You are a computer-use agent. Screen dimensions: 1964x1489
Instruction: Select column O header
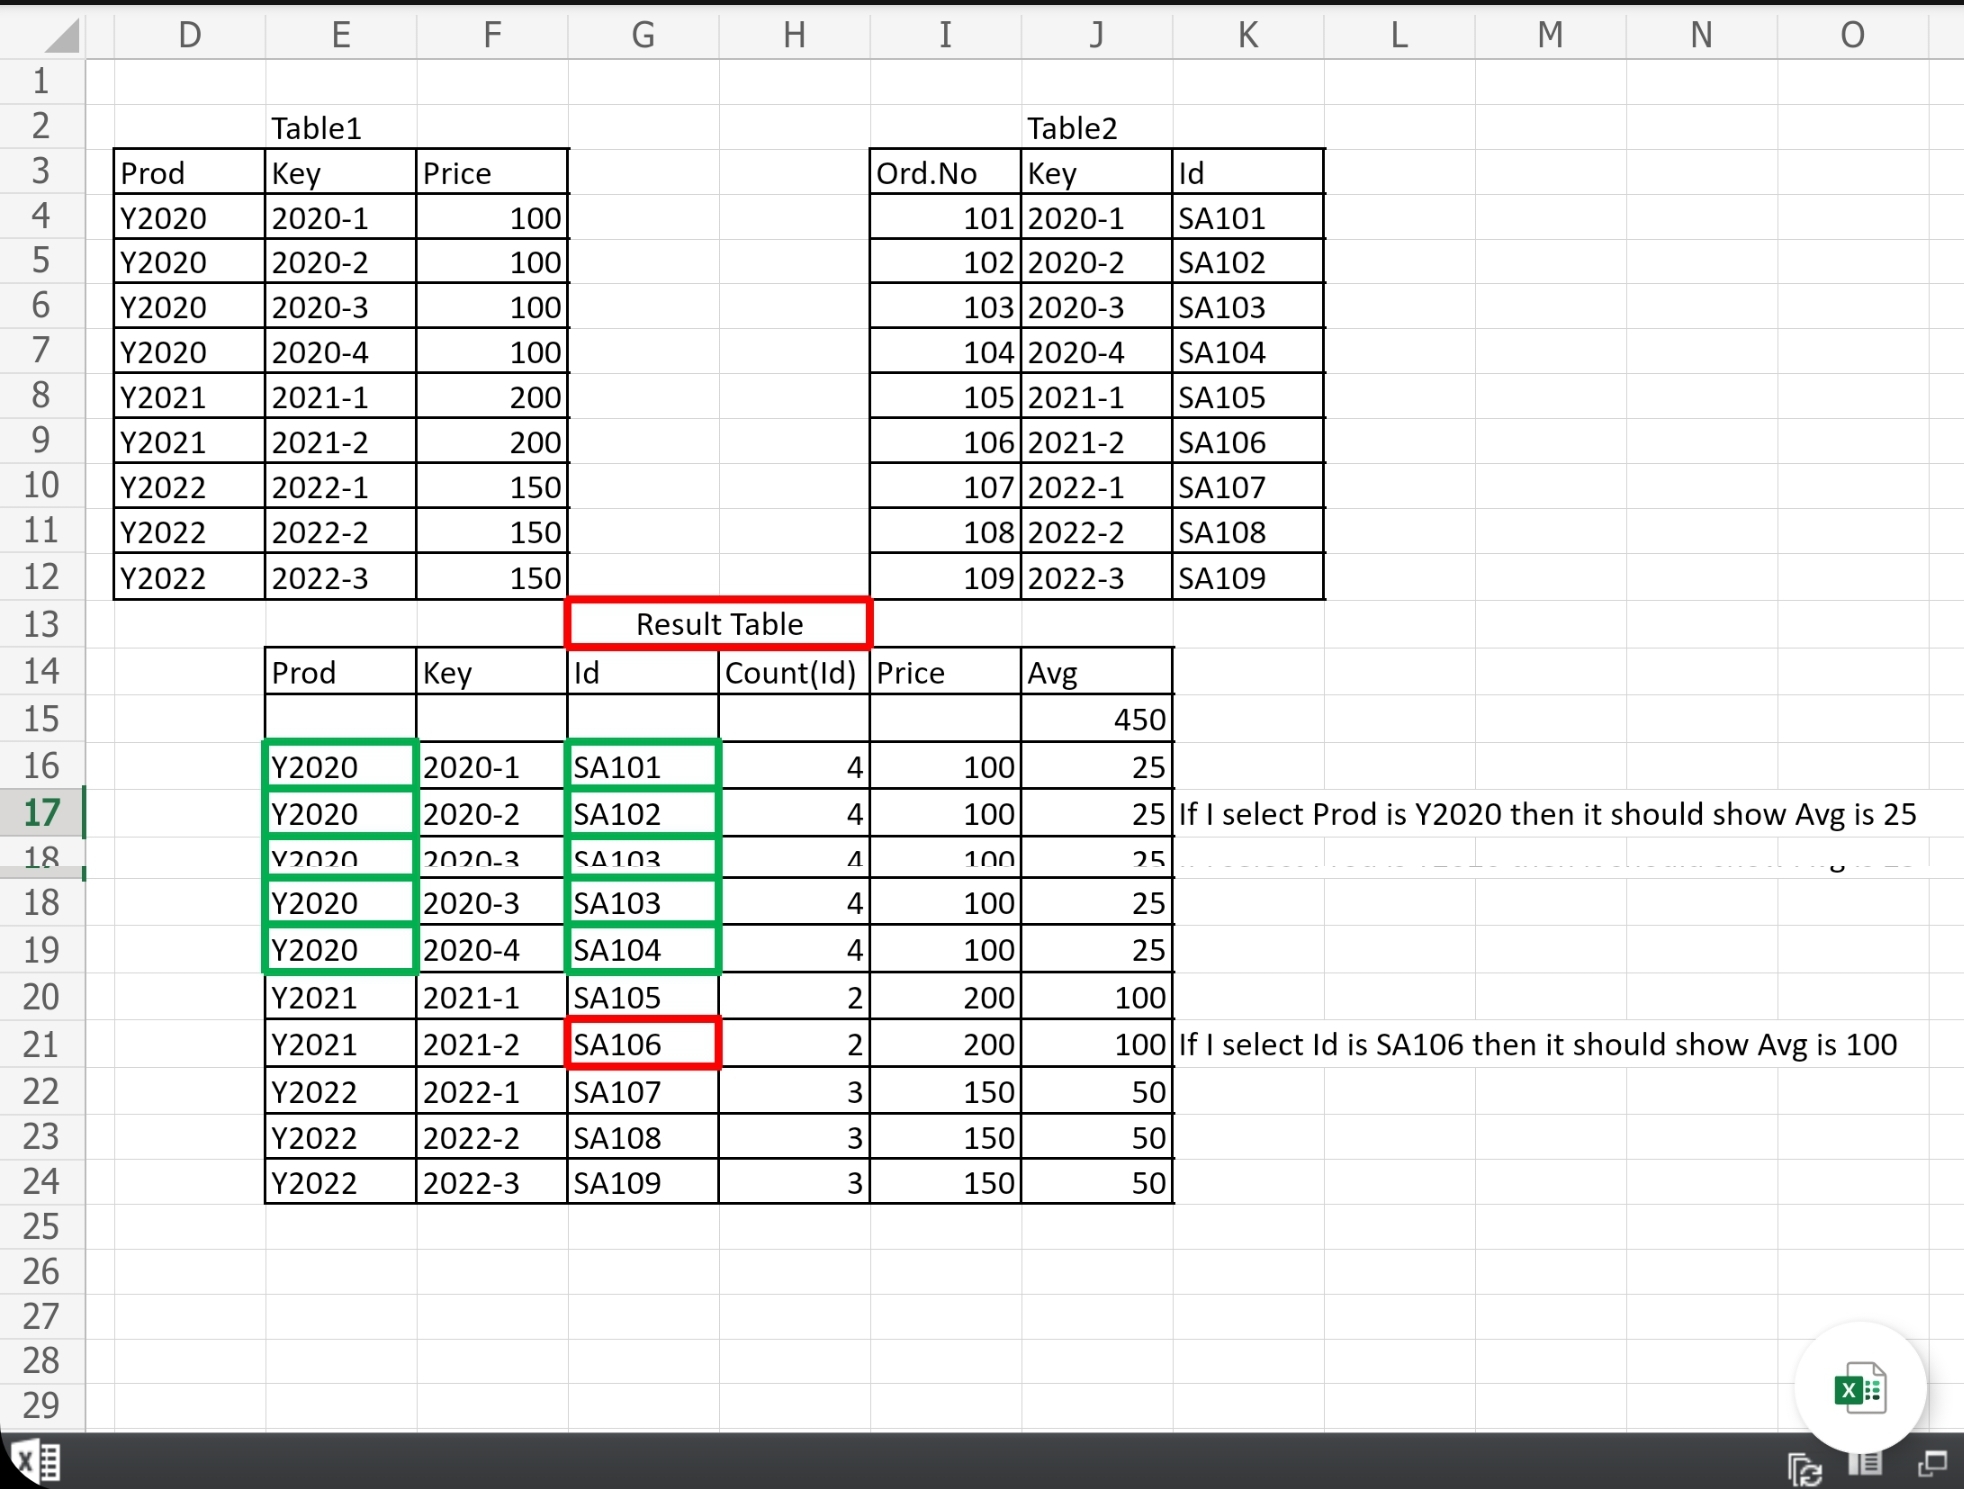coord(1851,35)
